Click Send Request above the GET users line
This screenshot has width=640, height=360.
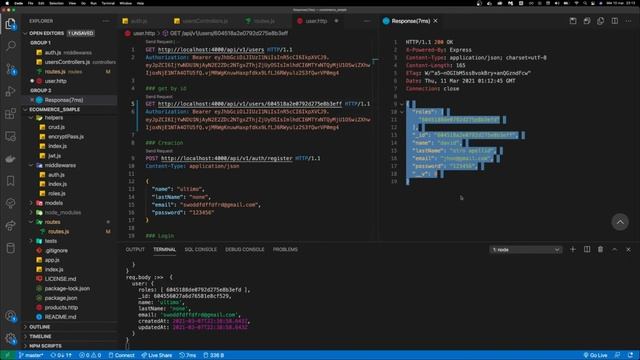(x=160, y=42)
